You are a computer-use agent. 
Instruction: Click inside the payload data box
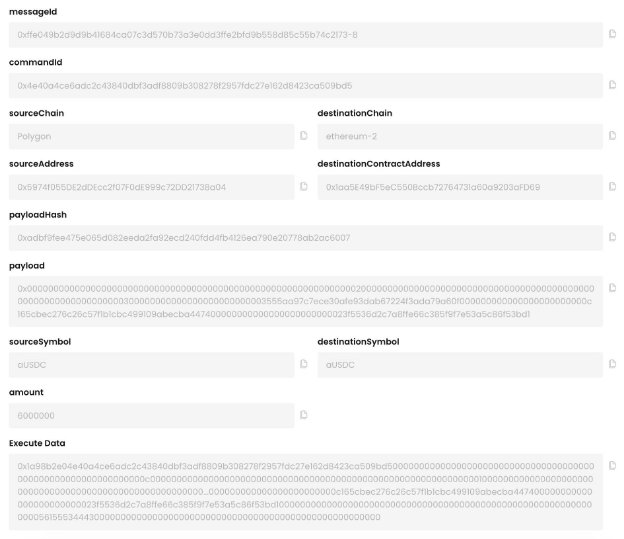(306, 300)
